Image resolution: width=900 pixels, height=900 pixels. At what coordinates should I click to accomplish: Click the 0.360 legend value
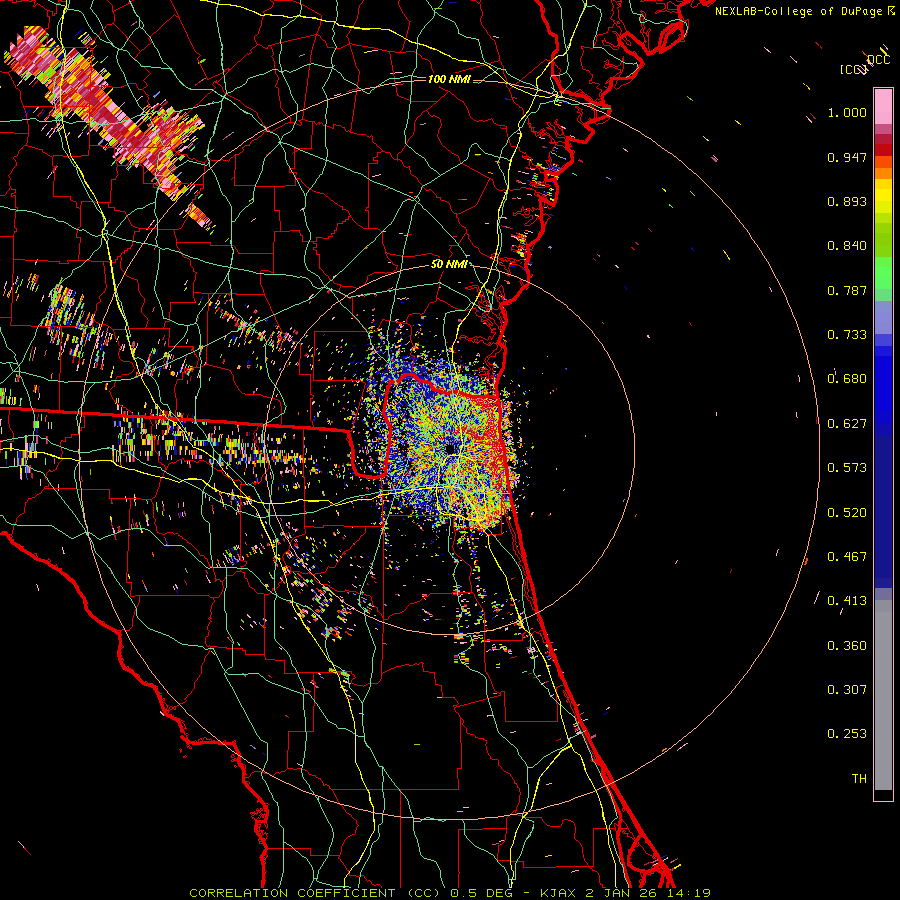(847, 646)
